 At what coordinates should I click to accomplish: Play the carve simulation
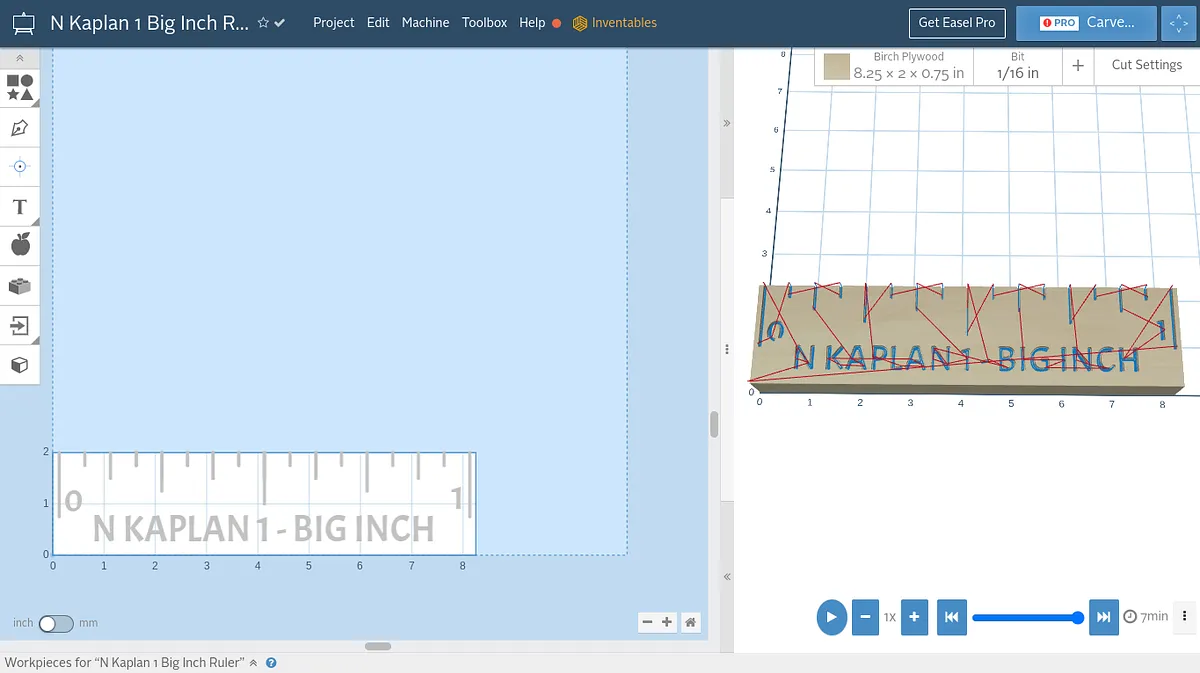pos(831,617)
